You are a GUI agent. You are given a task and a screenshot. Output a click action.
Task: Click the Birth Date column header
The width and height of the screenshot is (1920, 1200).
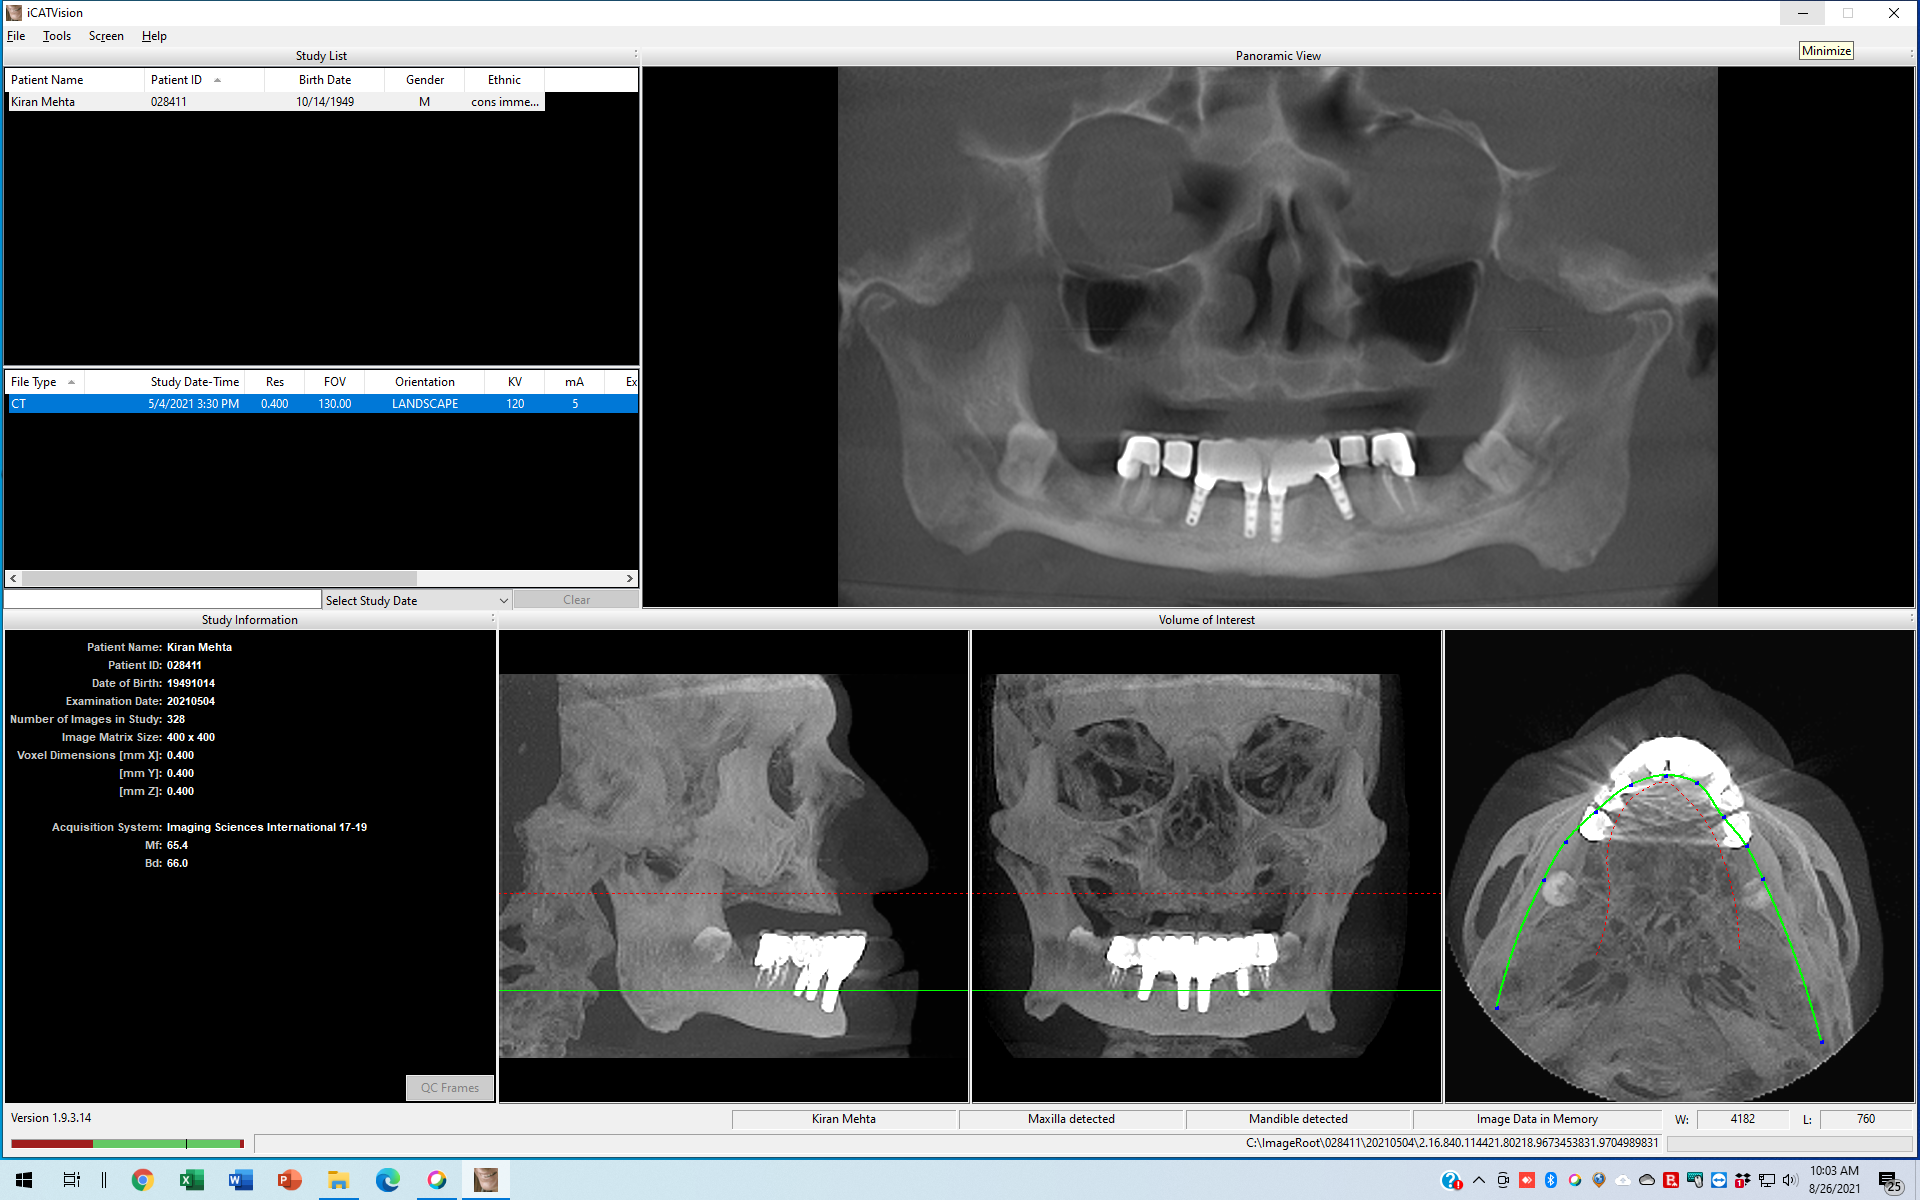(x=324, y=80)
